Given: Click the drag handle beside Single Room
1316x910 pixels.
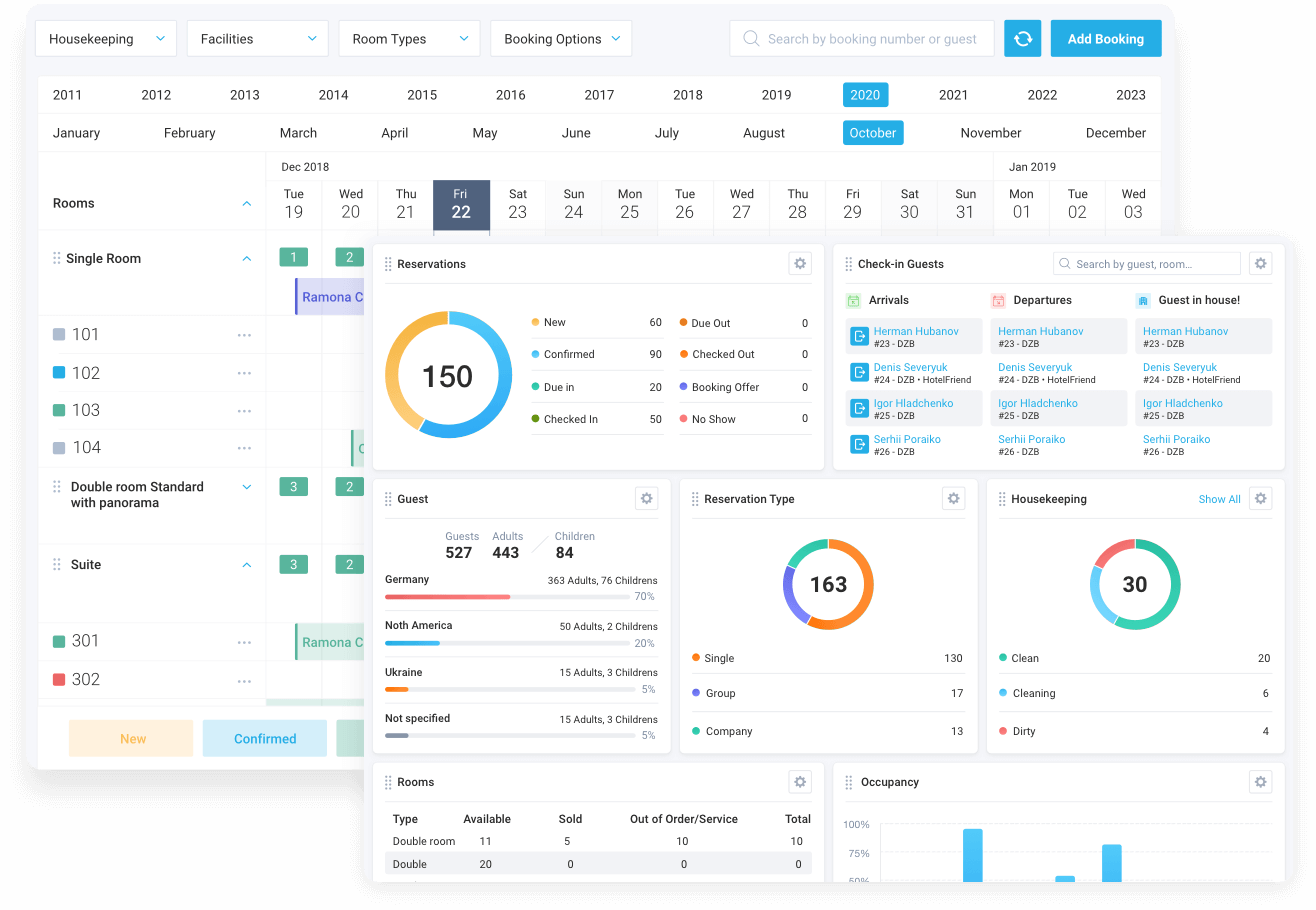Looking at the screenshot, I should click(x=55, y=258).
